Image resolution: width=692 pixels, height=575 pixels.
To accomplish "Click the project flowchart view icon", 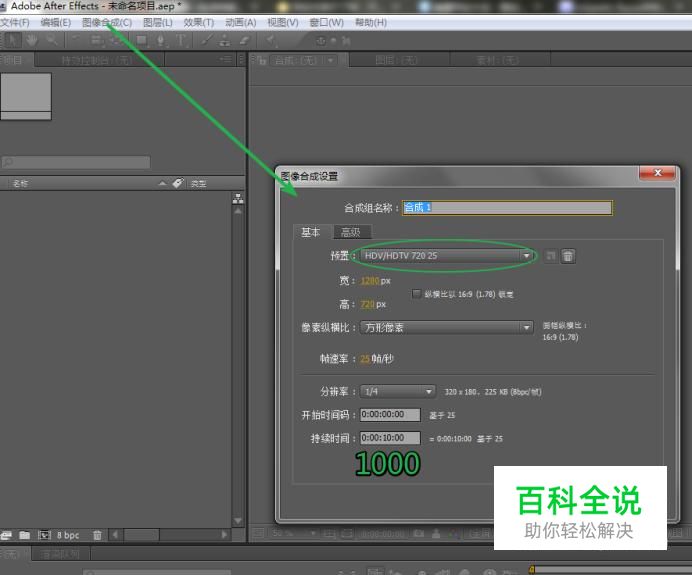I will (x=238, y=198).
